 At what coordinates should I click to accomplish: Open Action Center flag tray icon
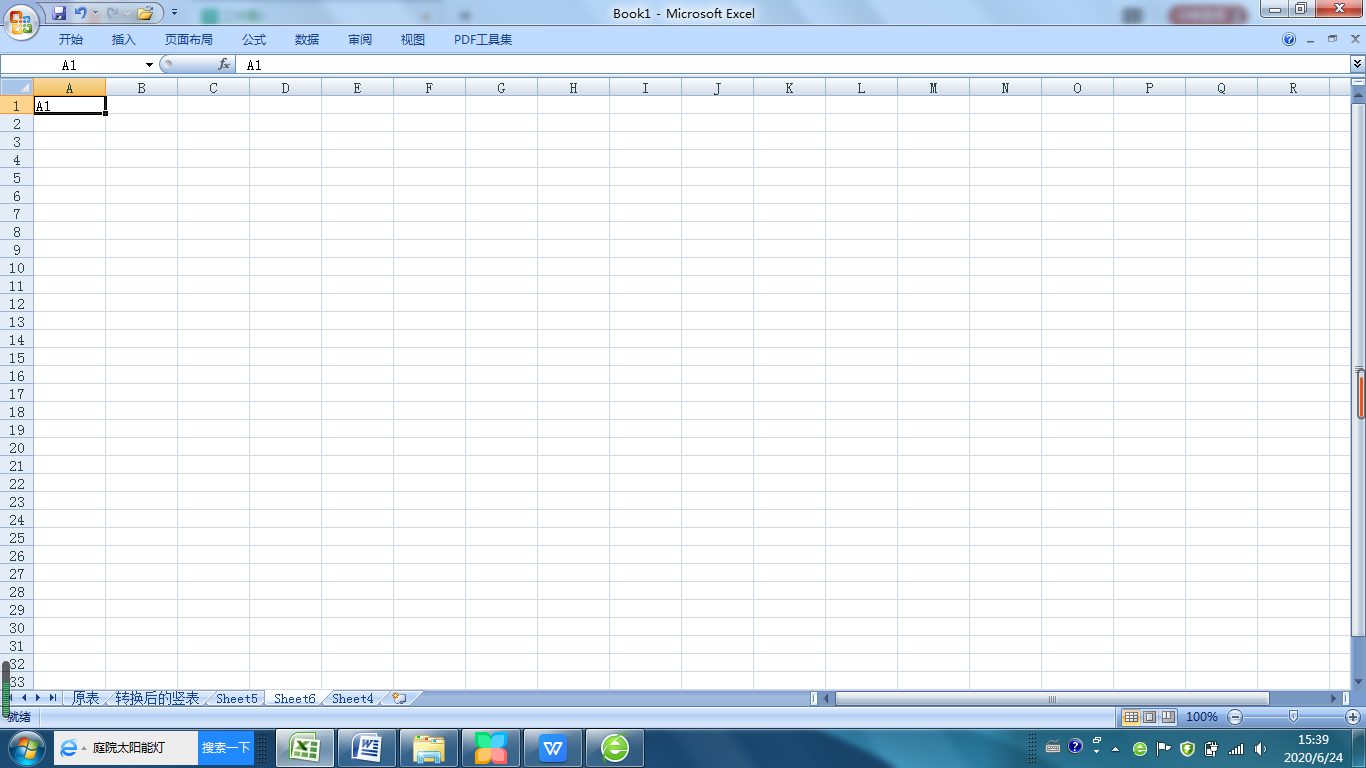point(1163,748)
